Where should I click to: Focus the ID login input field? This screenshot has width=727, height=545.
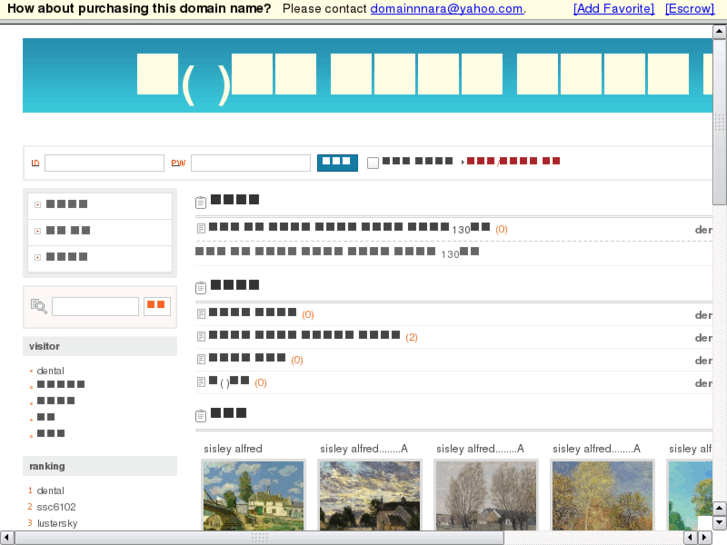(x=104, y=163)
